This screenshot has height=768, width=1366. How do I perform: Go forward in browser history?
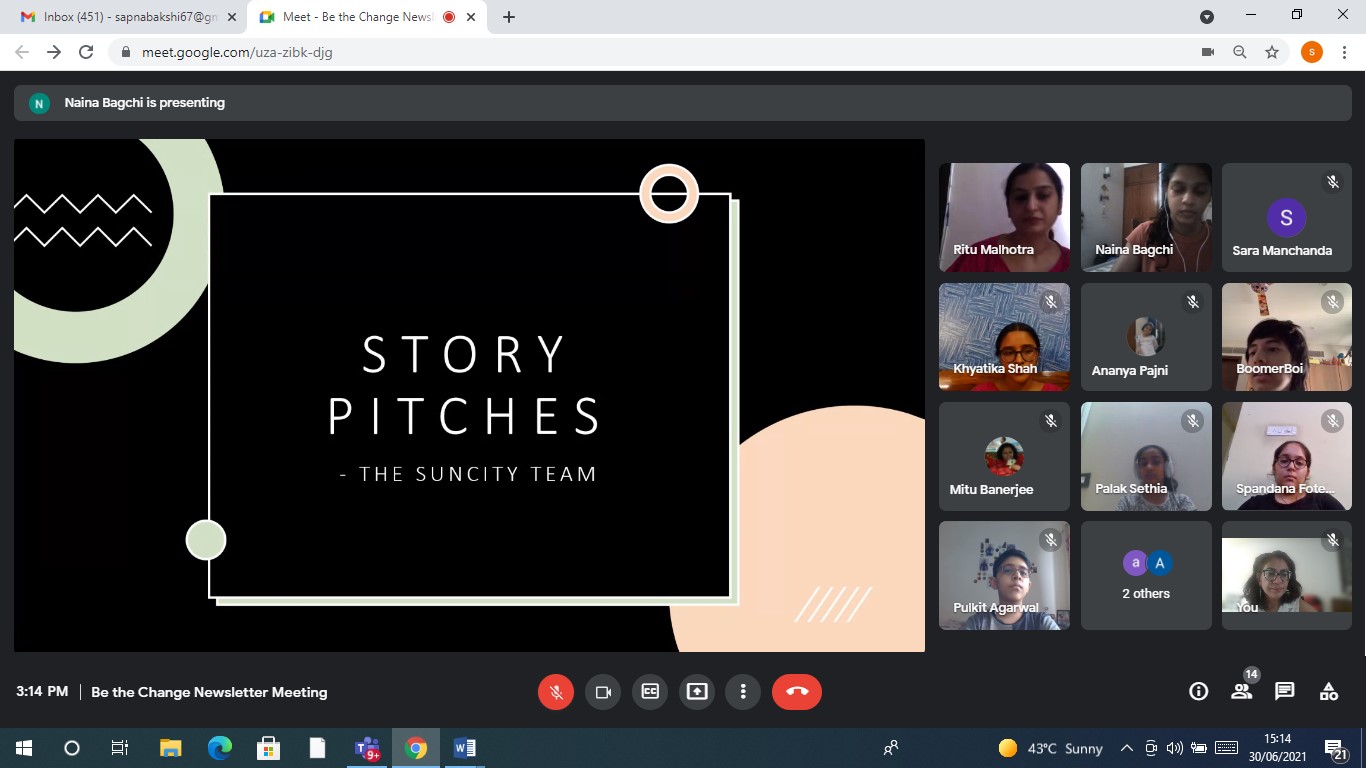[x=54, y=52]
